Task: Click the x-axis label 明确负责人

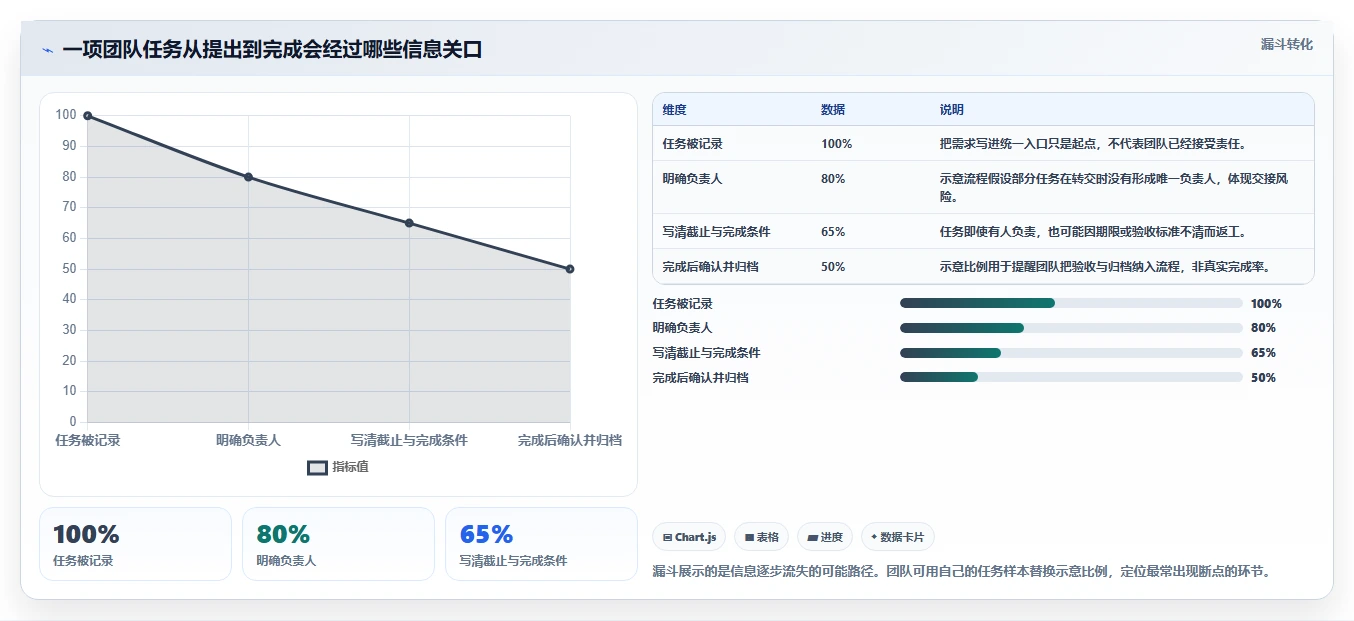Action: [248, 440]
